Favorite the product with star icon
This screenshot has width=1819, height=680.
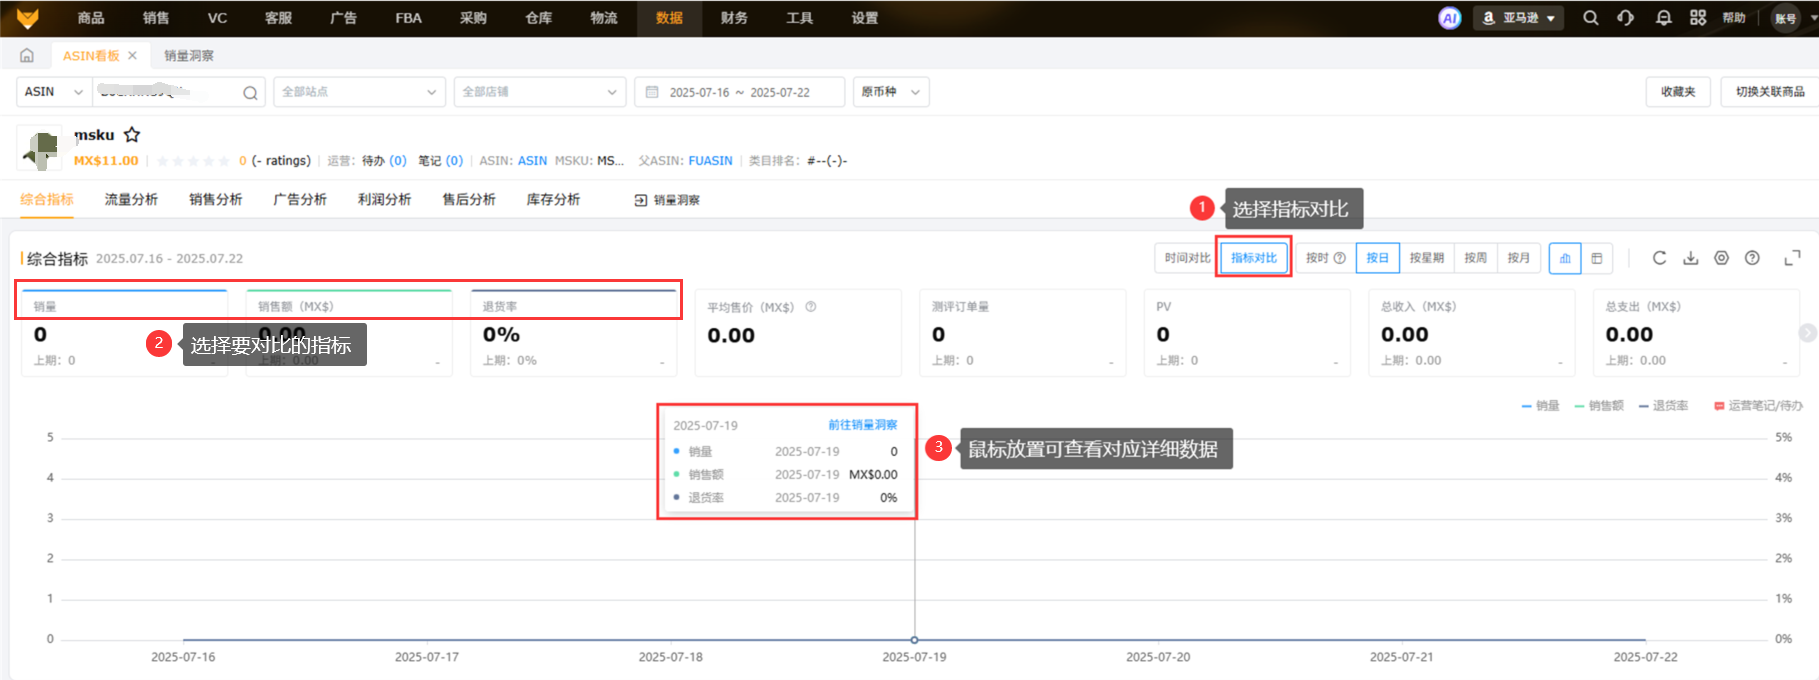click(x=132, y=135)
